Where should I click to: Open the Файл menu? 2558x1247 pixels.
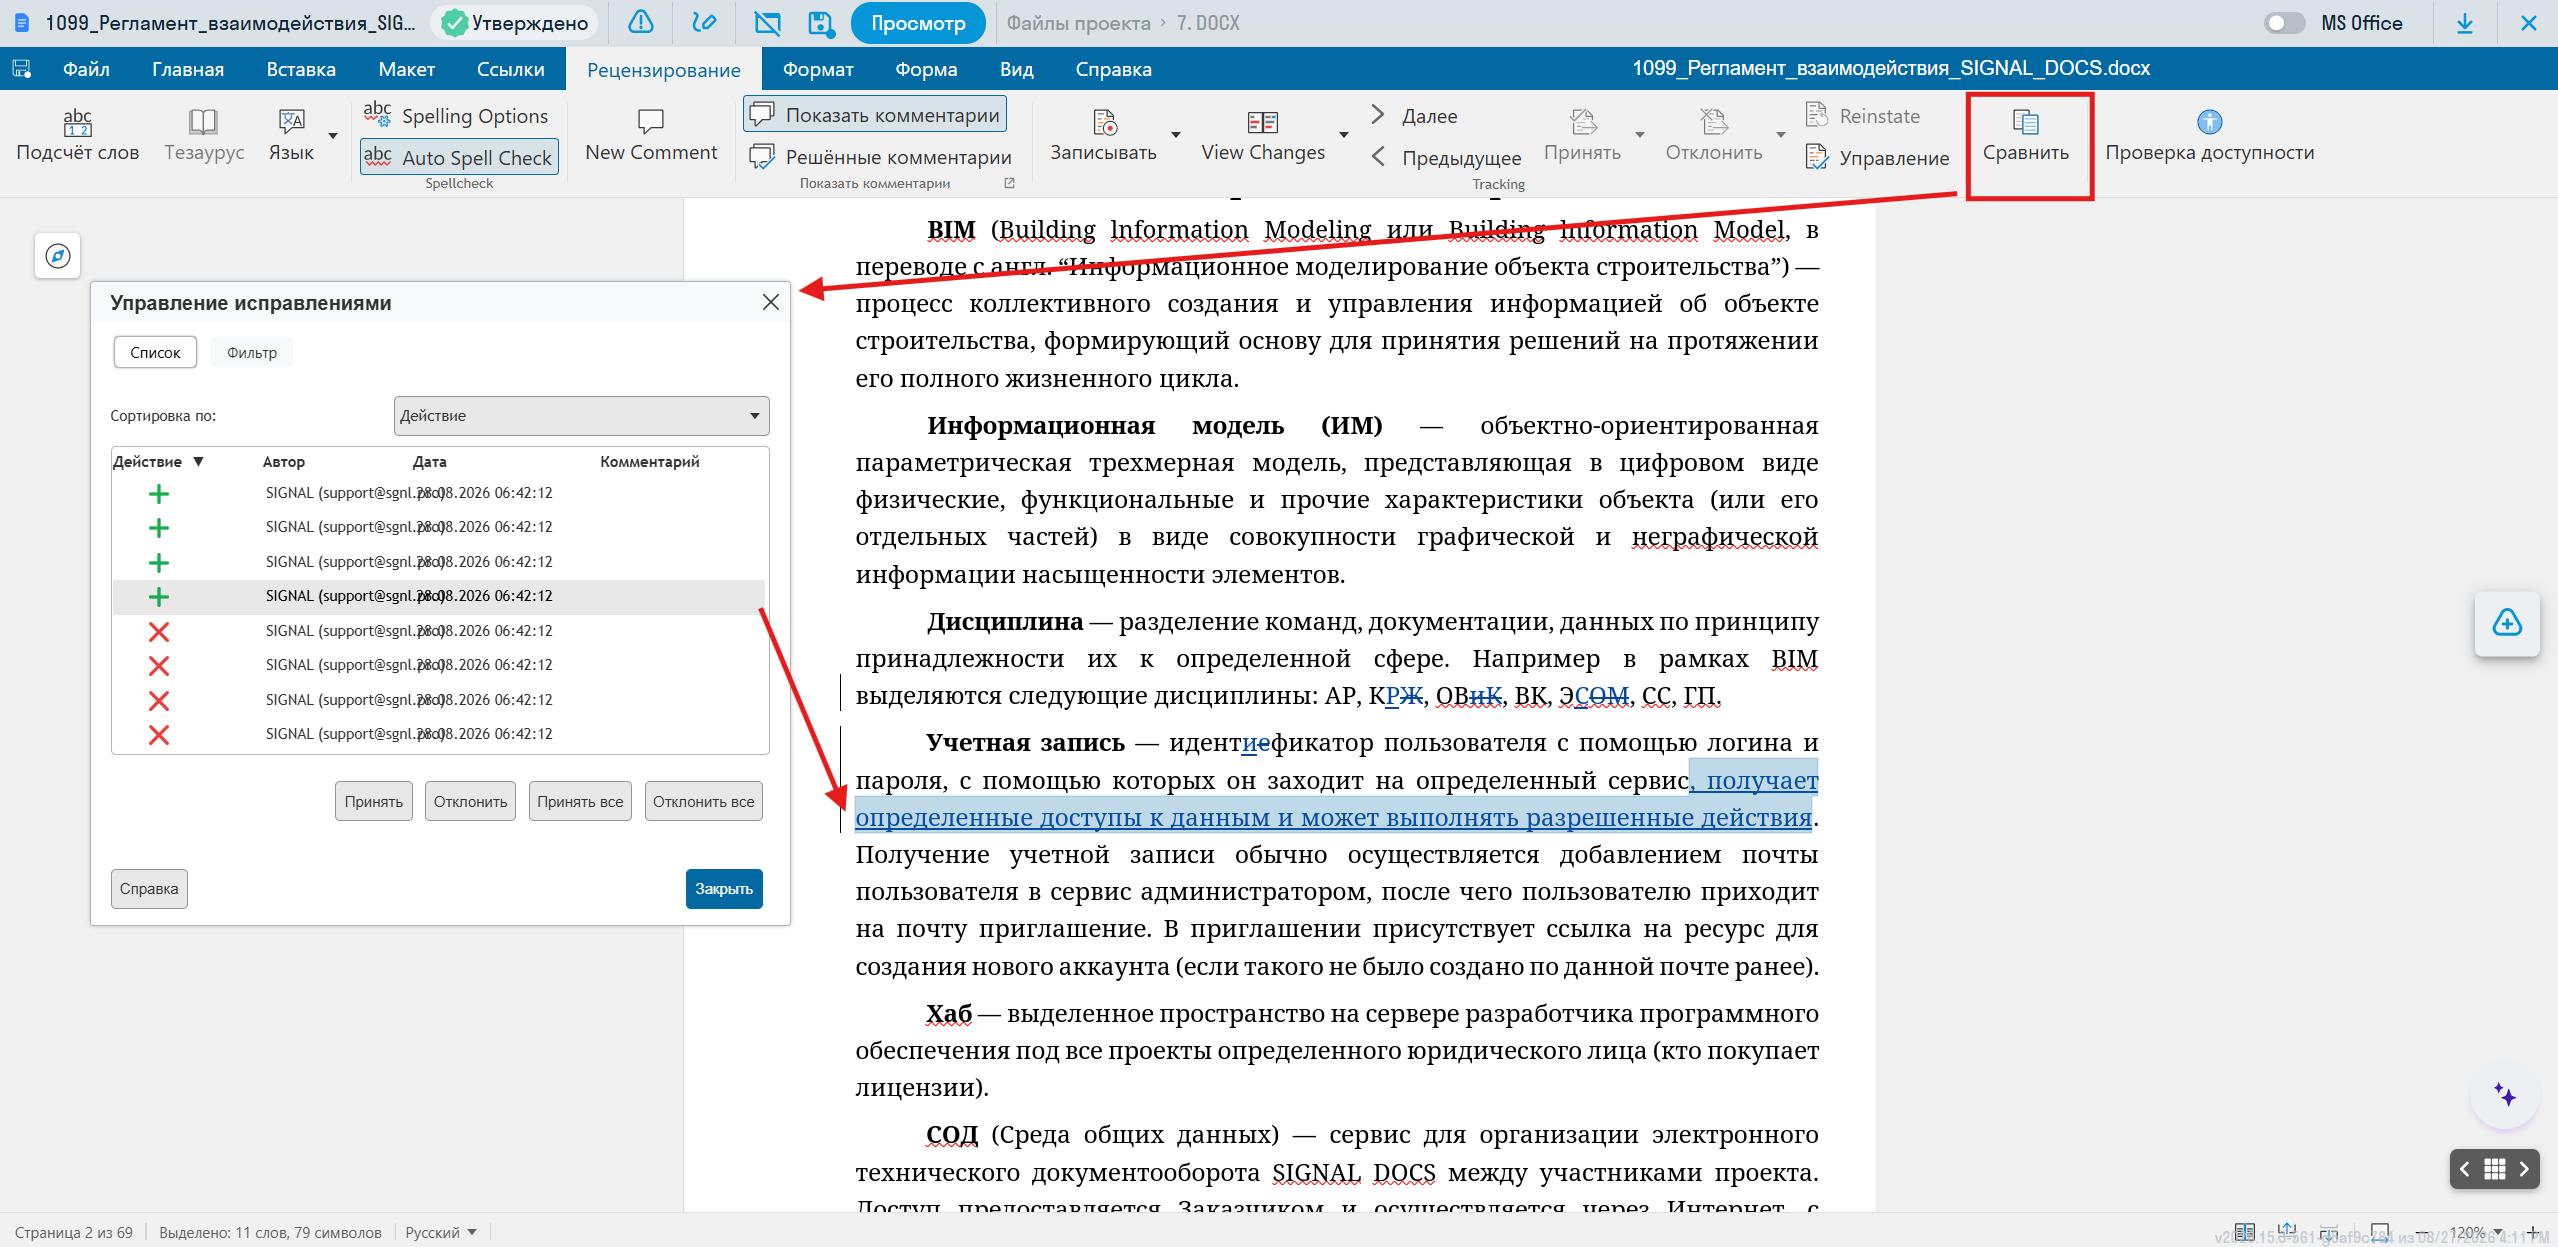pos(86,69)
